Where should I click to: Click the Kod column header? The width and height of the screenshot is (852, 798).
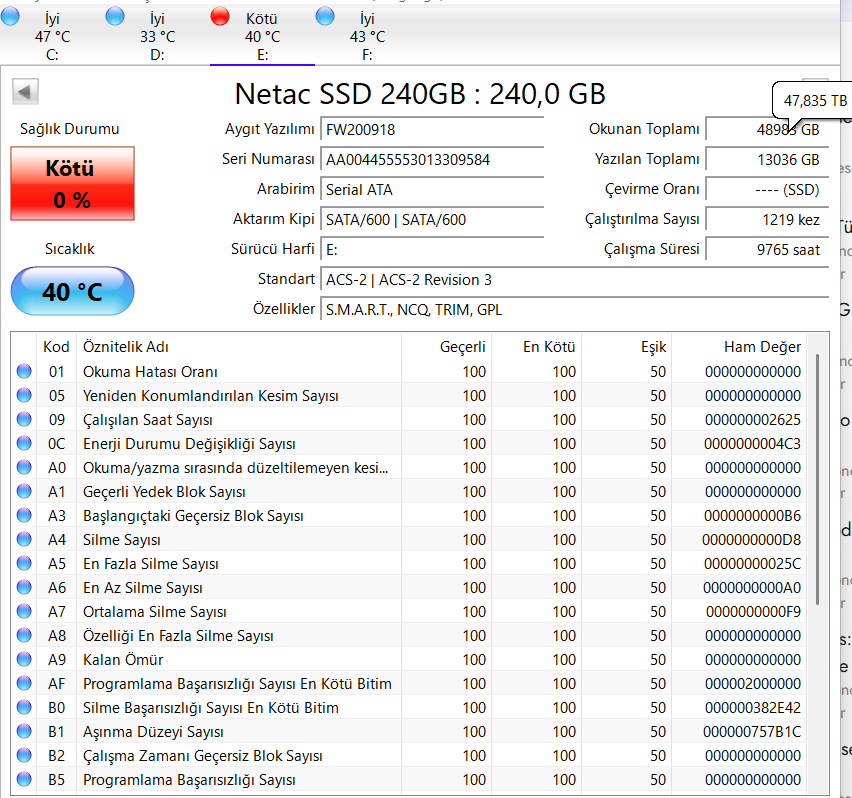coord(57,347)
